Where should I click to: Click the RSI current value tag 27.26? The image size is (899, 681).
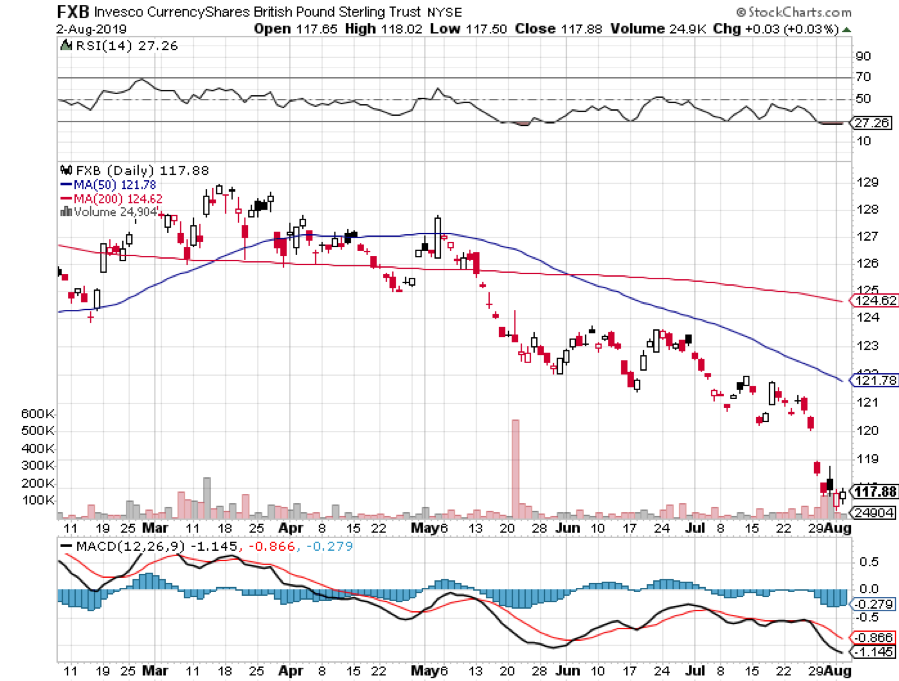tap(871, 123)
